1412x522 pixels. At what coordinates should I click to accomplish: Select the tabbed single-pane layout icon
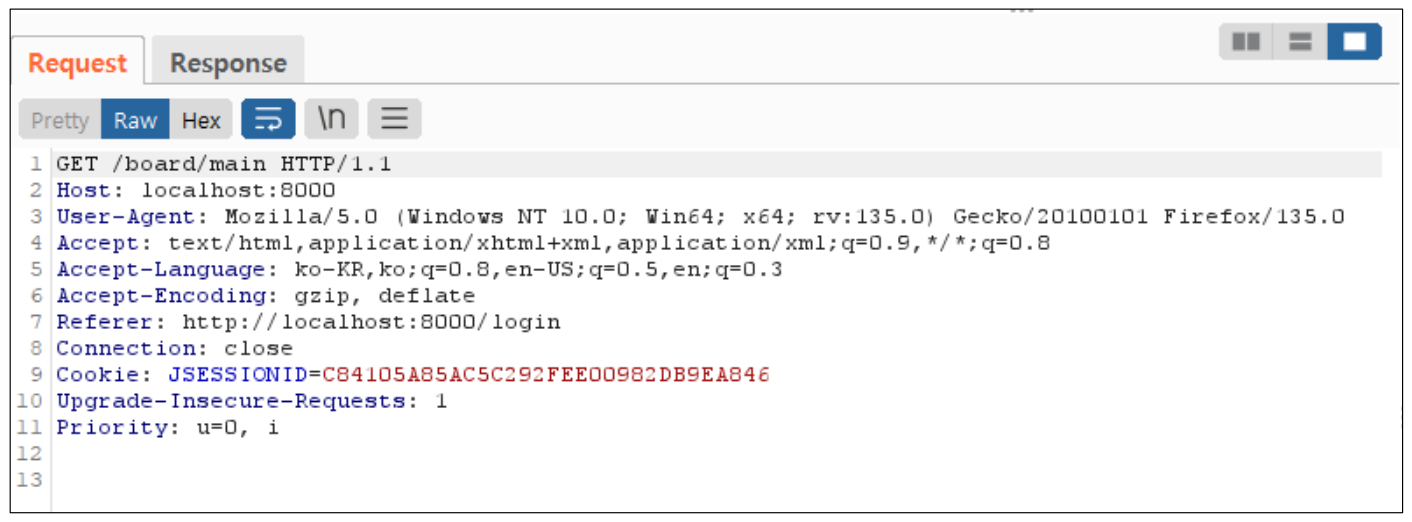[x=1354, y=42]
